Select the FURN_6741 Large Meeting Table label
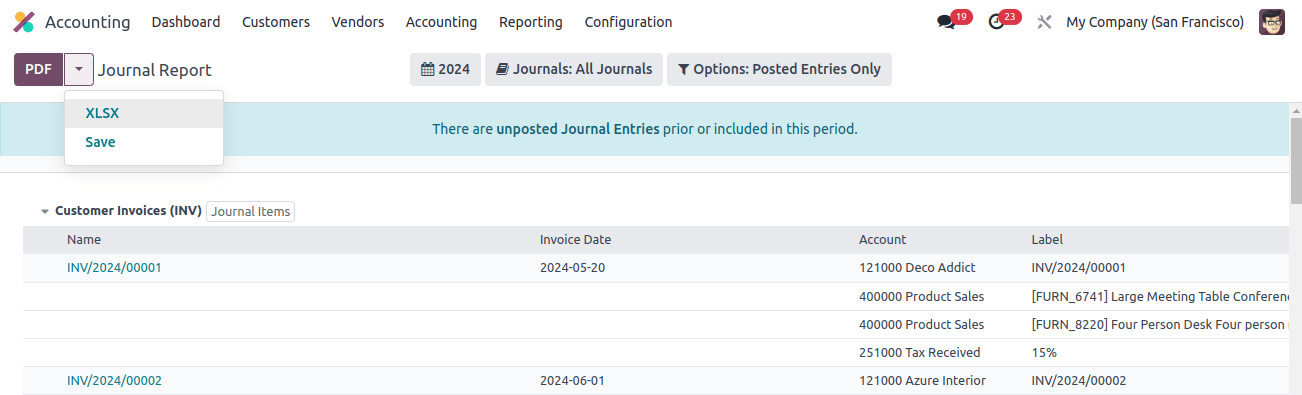The image size is (1302, 395). [1160, 297]
